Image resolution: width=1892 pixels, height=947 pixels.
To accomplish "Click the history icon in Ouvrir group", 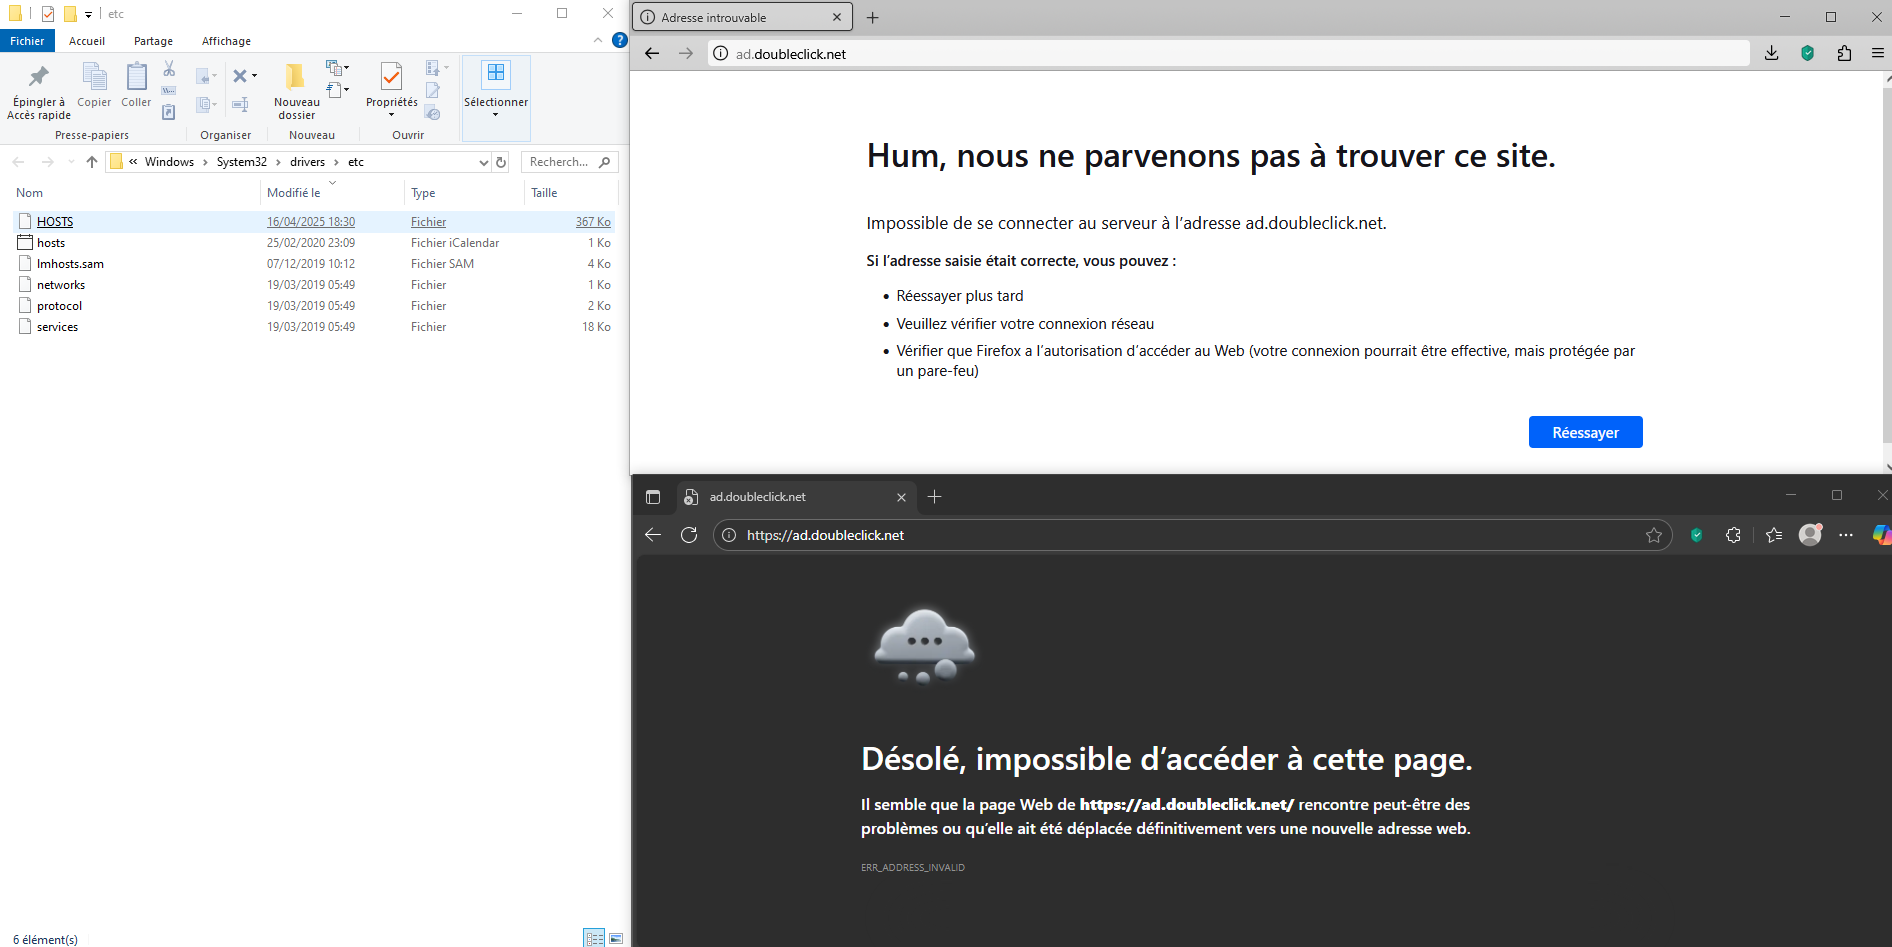I will click(x=433, y=113).
